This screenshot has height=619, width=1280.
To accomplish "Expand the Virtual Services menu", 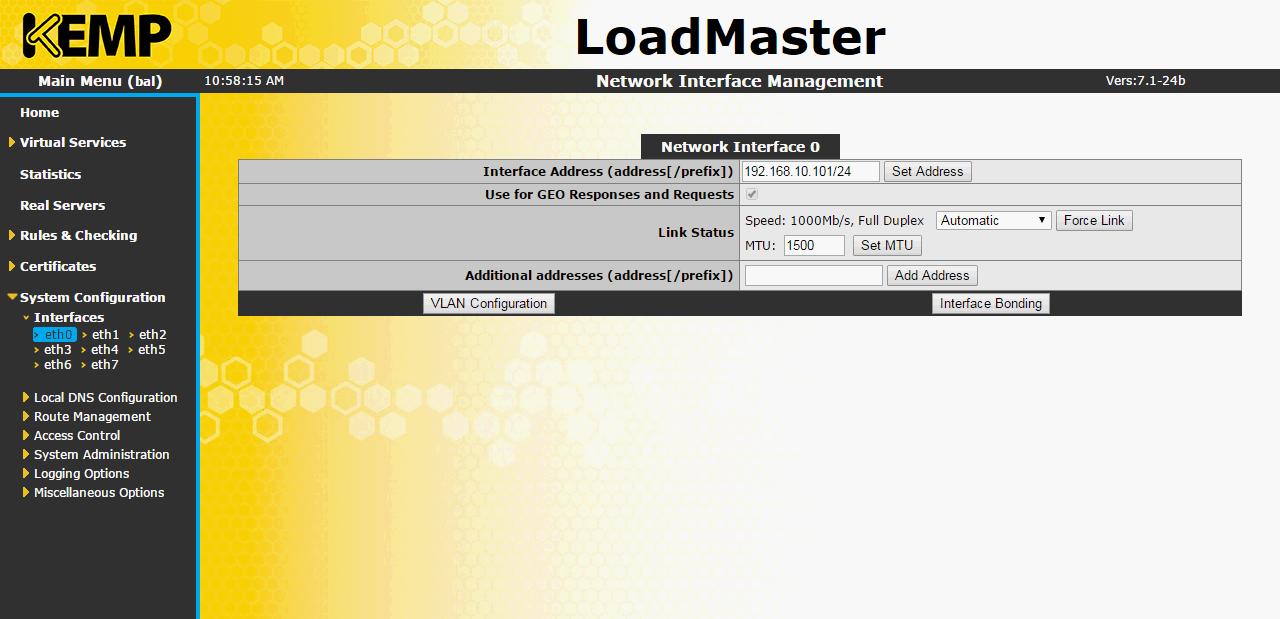I will pyautogui.click(x=72, y=143).
